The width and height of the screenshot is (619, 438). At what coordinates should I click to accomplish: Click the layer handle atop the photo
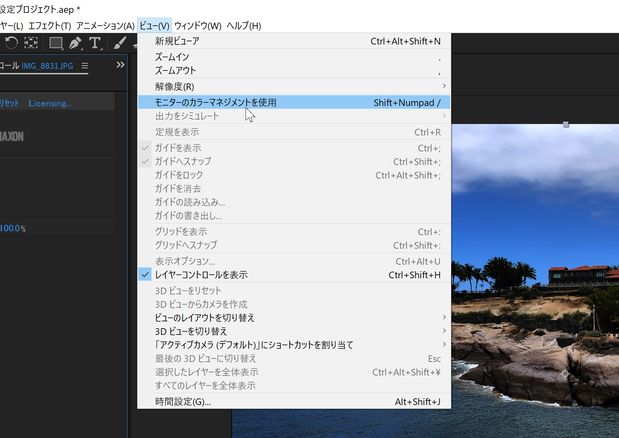566,125
